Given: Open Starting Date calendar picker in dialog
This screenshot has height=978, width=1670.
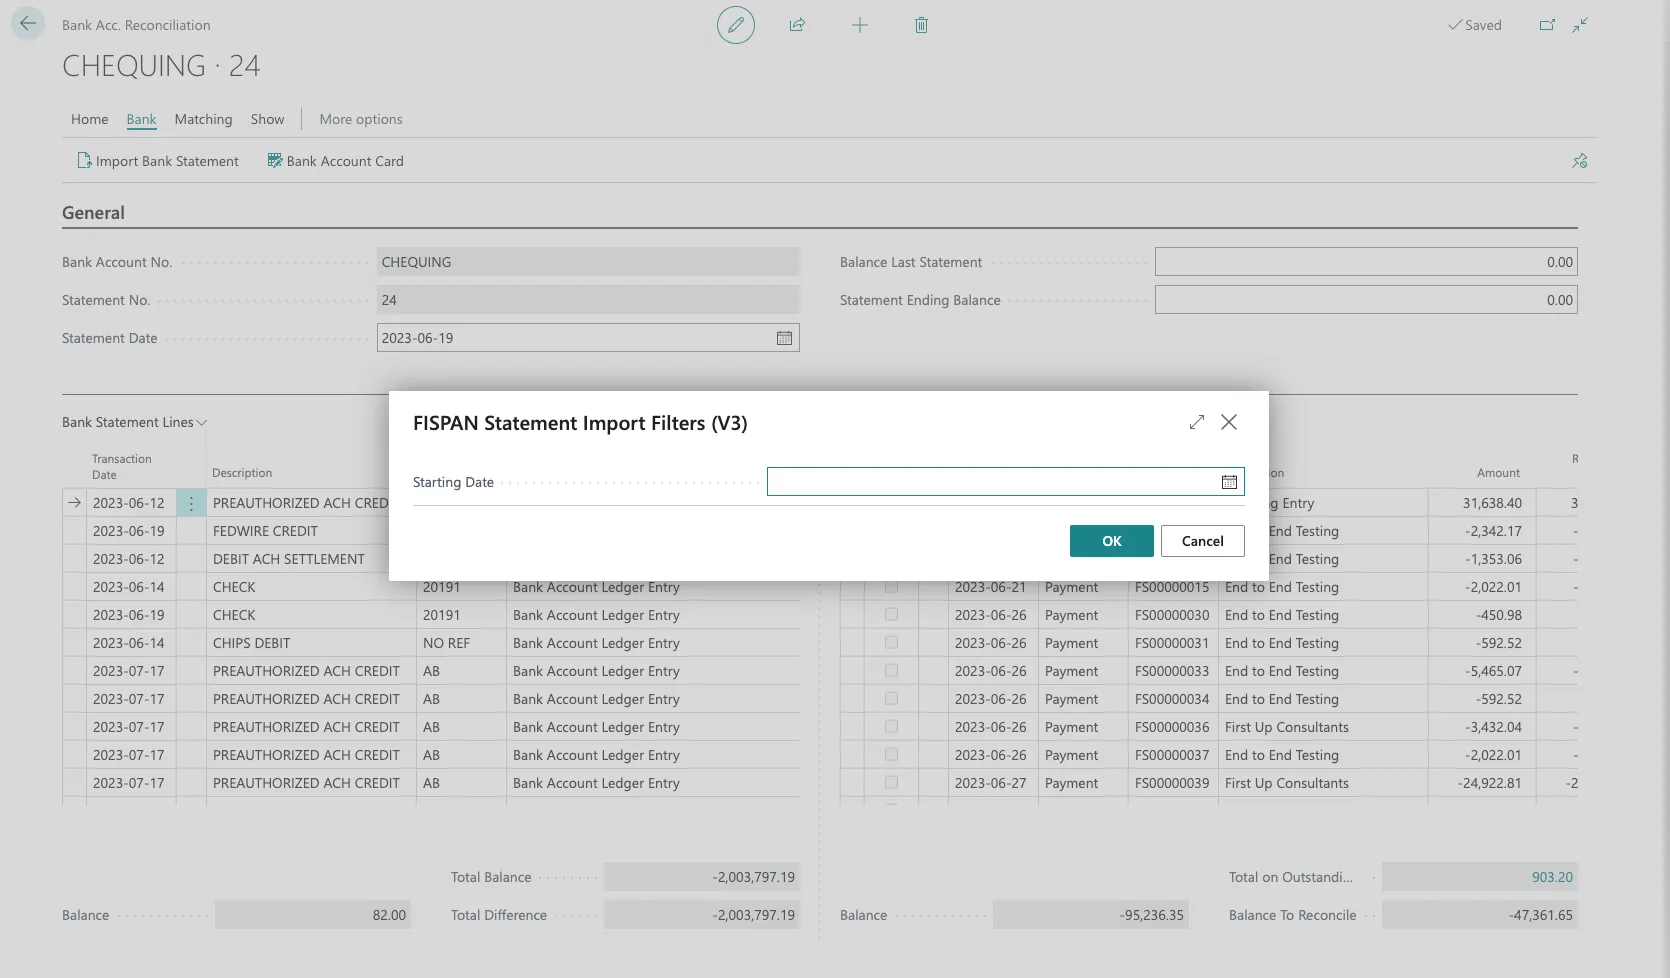Looking at the screenshot, I should pos(1229,482).
